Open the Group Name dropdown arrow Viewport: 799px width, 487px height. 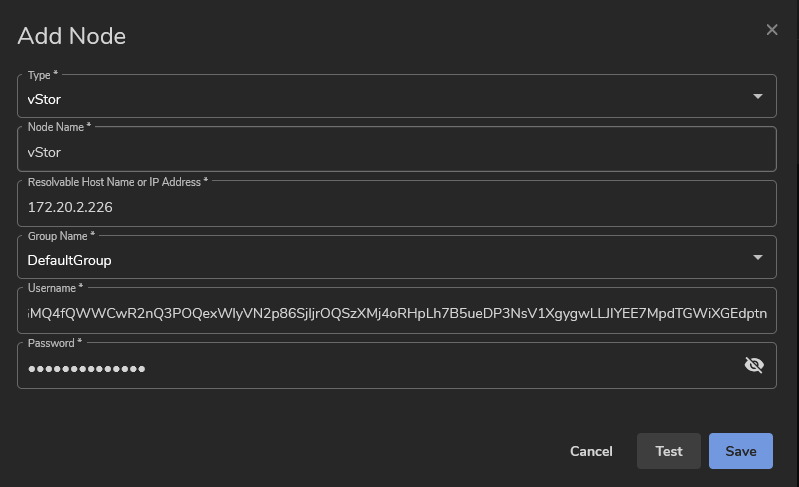(757, 259)
